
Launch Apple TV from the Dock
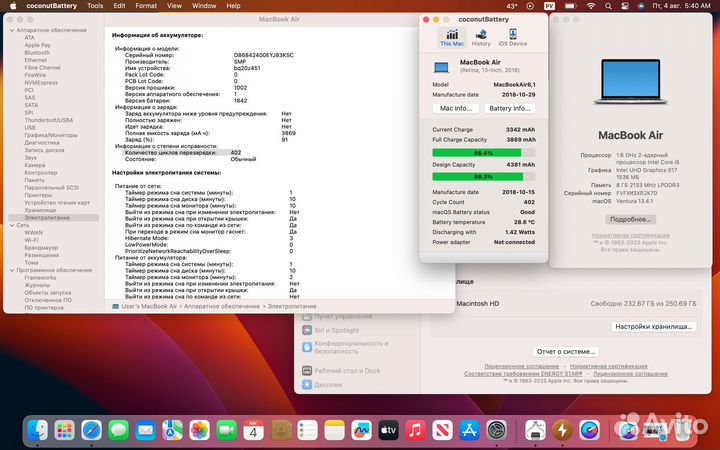coord(388,431)
